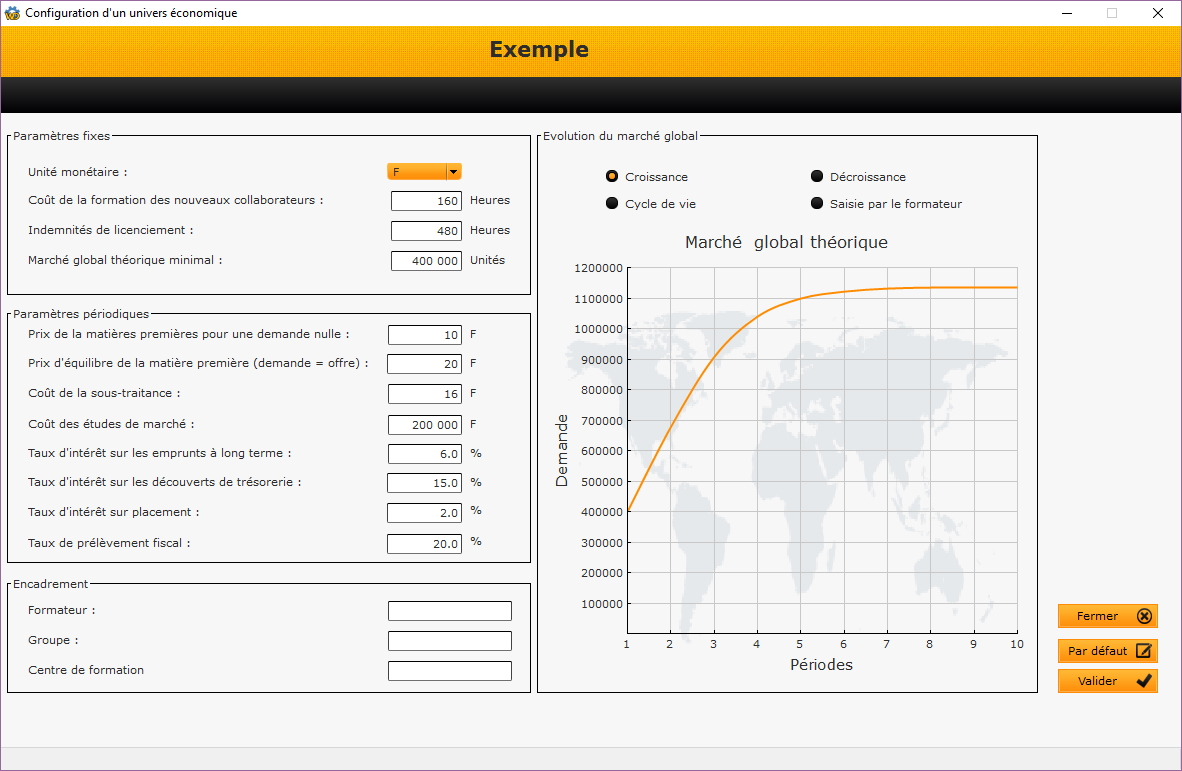Click the 'Unités' unit label
This screenshot has height=771, width=1182.
[x=488, y=260]
